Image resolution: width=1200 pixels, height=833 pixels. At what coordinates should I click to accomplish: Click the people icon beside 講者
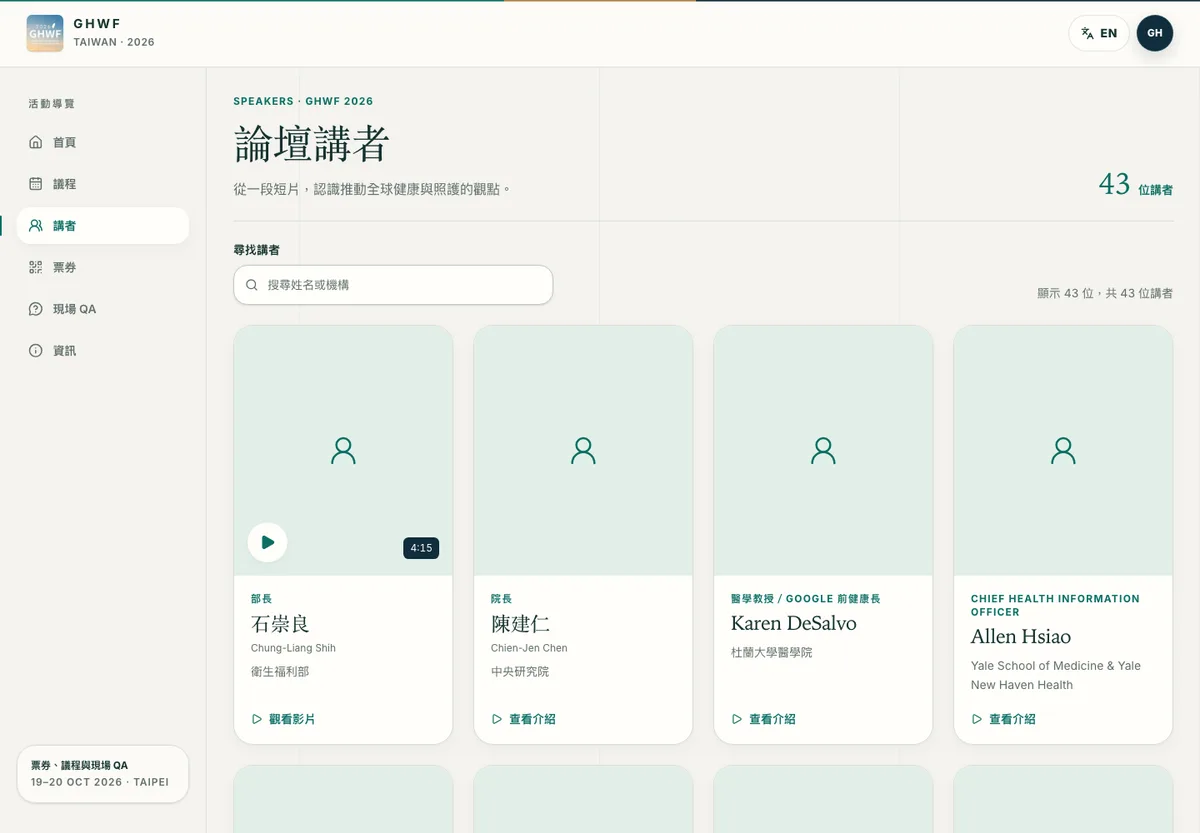(x=36, y=226)
